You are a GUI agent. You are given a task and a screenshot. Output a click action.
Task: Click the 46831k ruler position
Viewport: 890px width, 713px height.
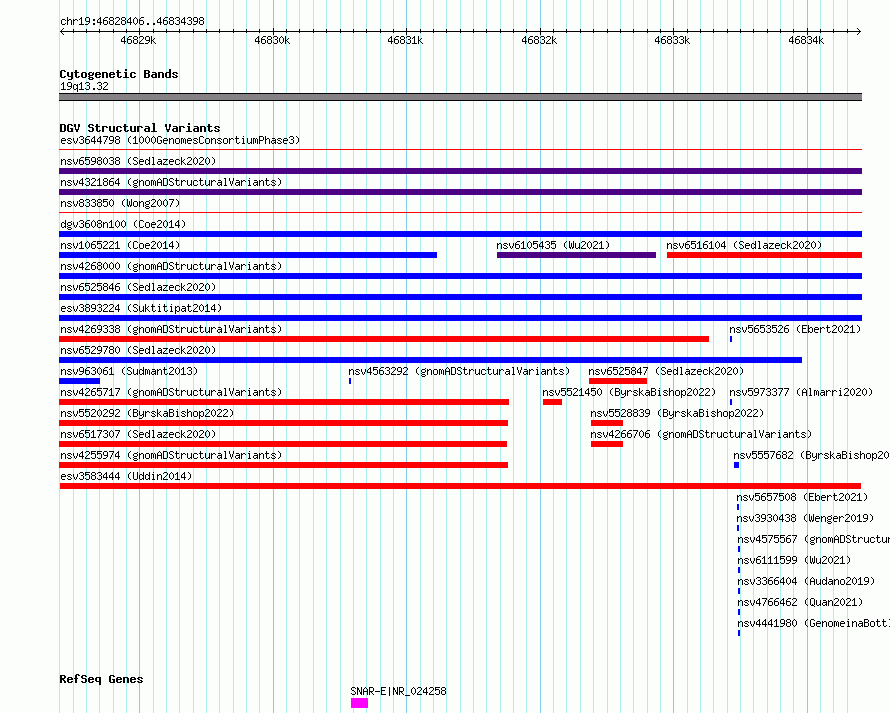tap(405, 40)
